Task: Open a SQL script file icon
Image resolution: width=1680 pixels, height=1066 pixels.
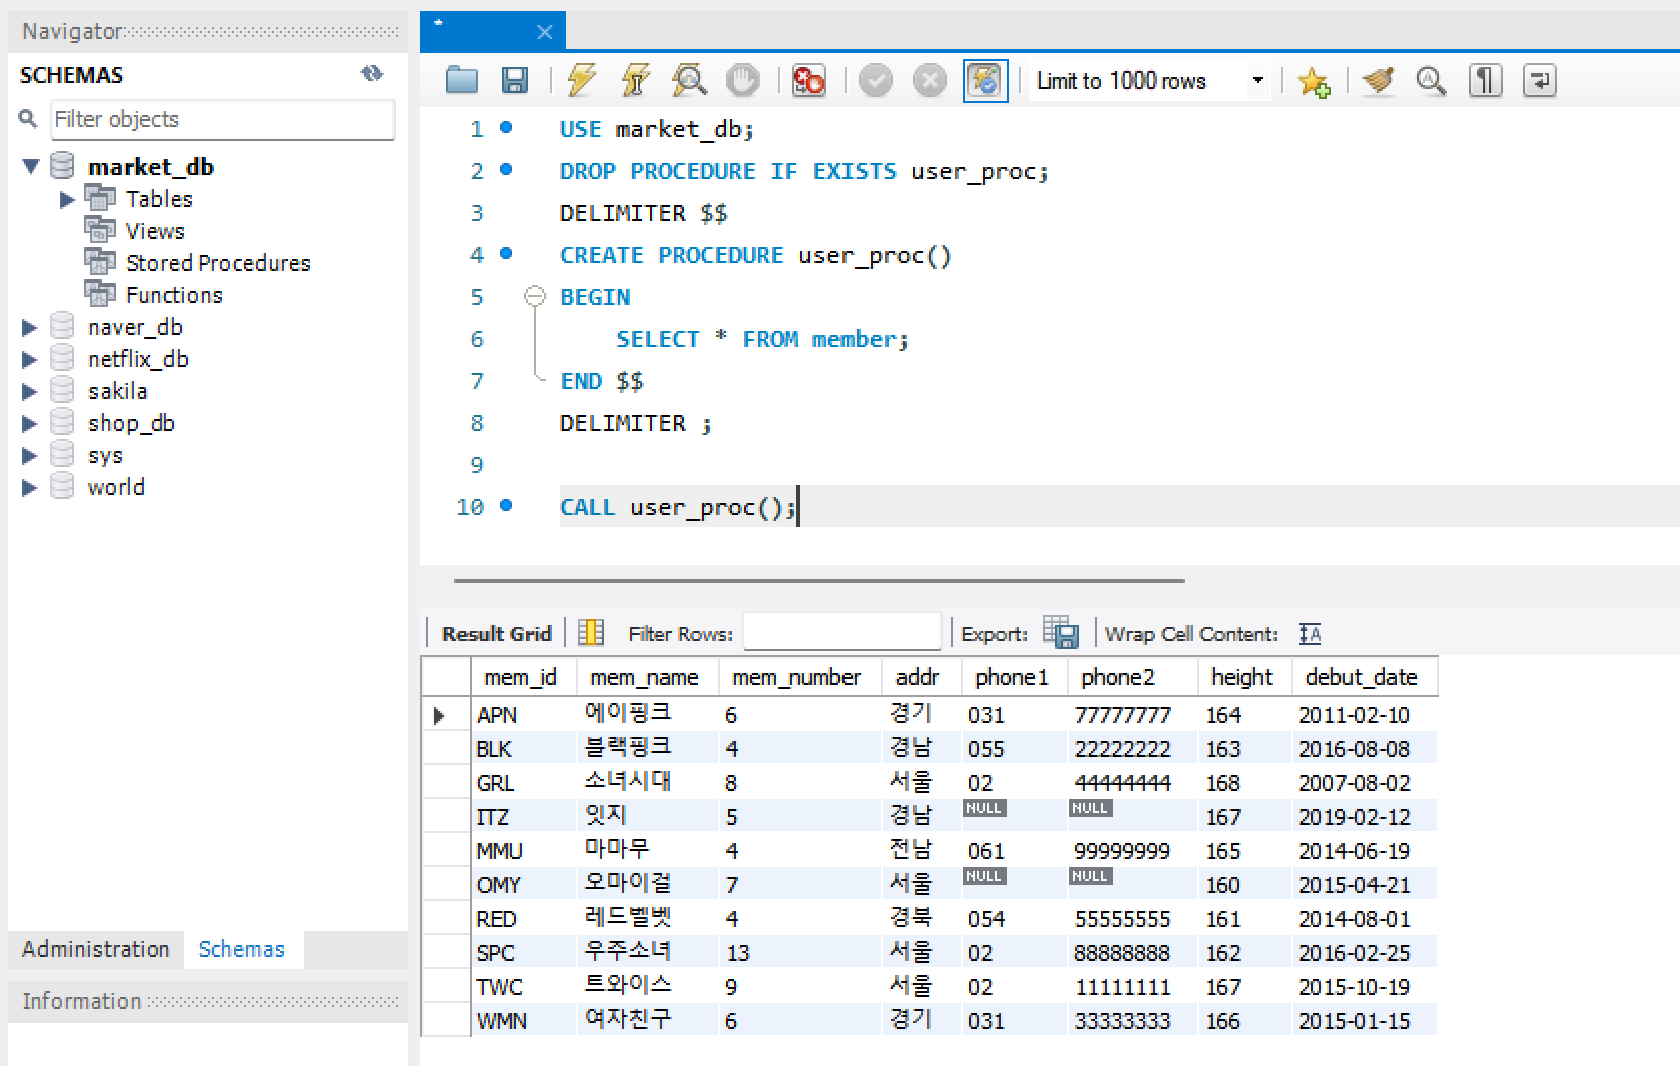Action: click(461, 80)
